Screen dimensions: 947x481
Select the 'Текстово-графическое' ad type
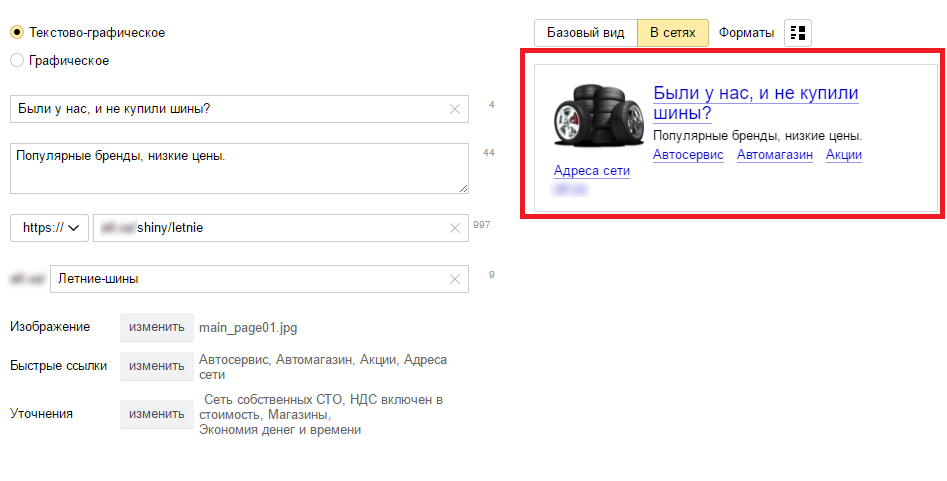[17, 33]
